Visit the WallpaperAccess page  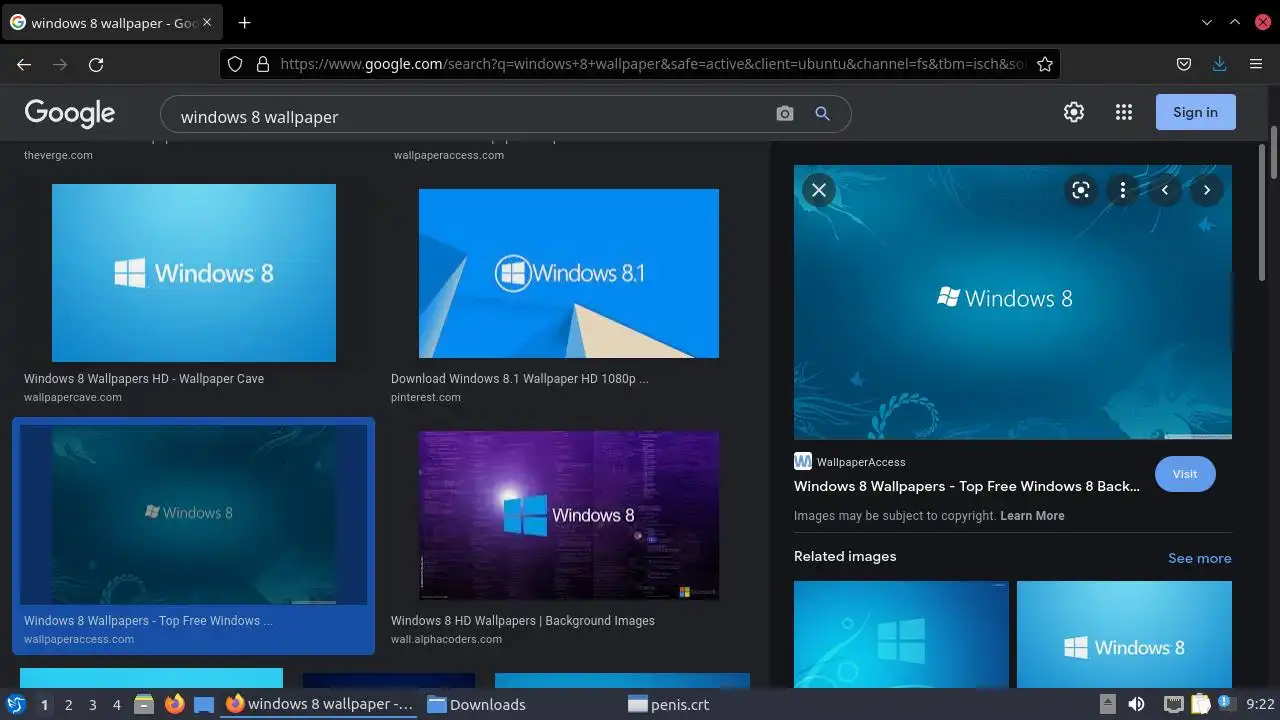click(1185, 474)
